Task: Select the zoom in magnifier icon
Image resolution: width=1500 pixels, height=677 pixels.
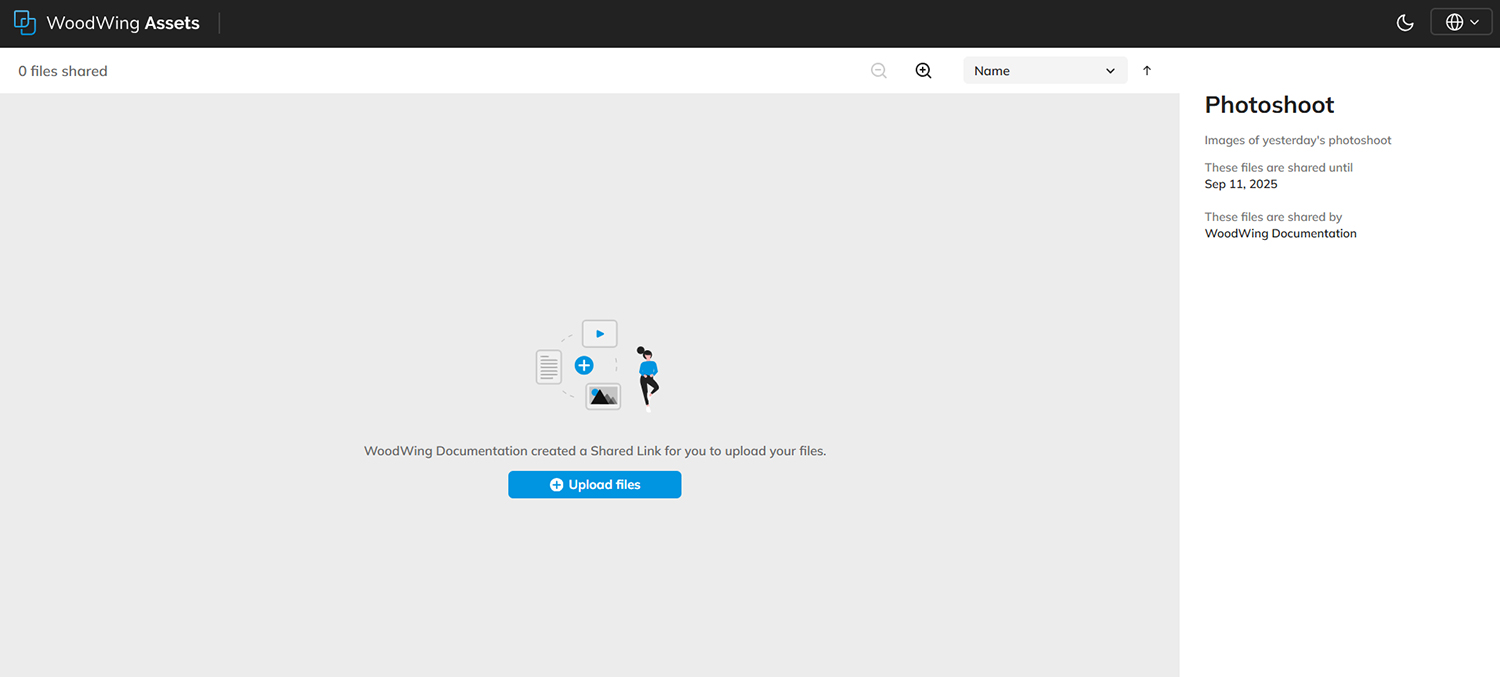Action: 923,70
